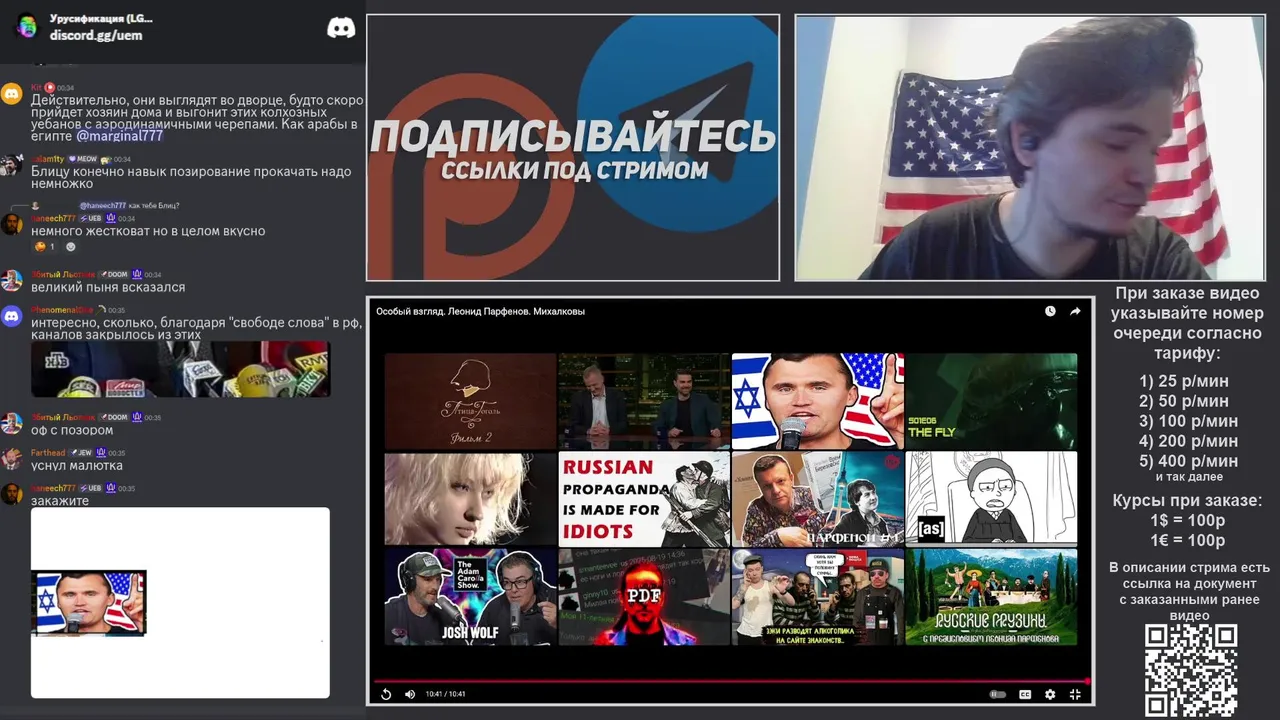Click the emoji reaction with count 1

(45, 246)
